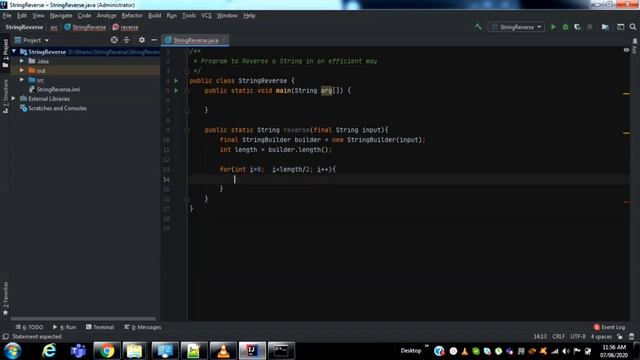The image size is (640, 360).
Task: Click Collapse All icon in Project panel
Action: click(127, 40)
